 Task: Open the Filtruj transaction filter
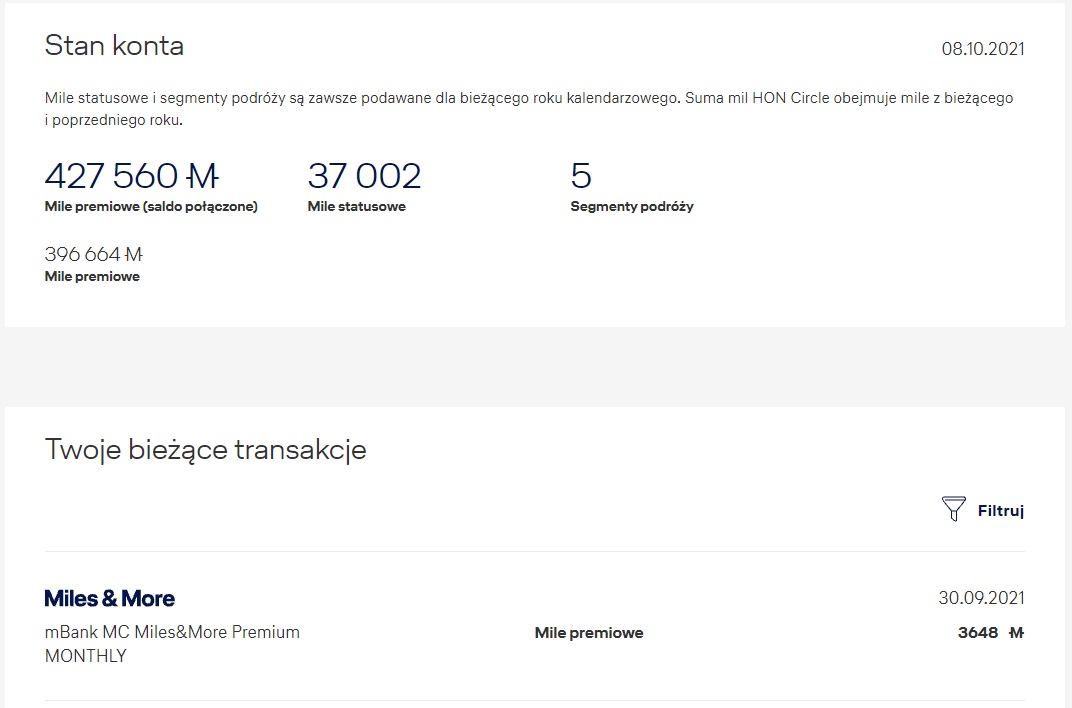coord(982,510)
